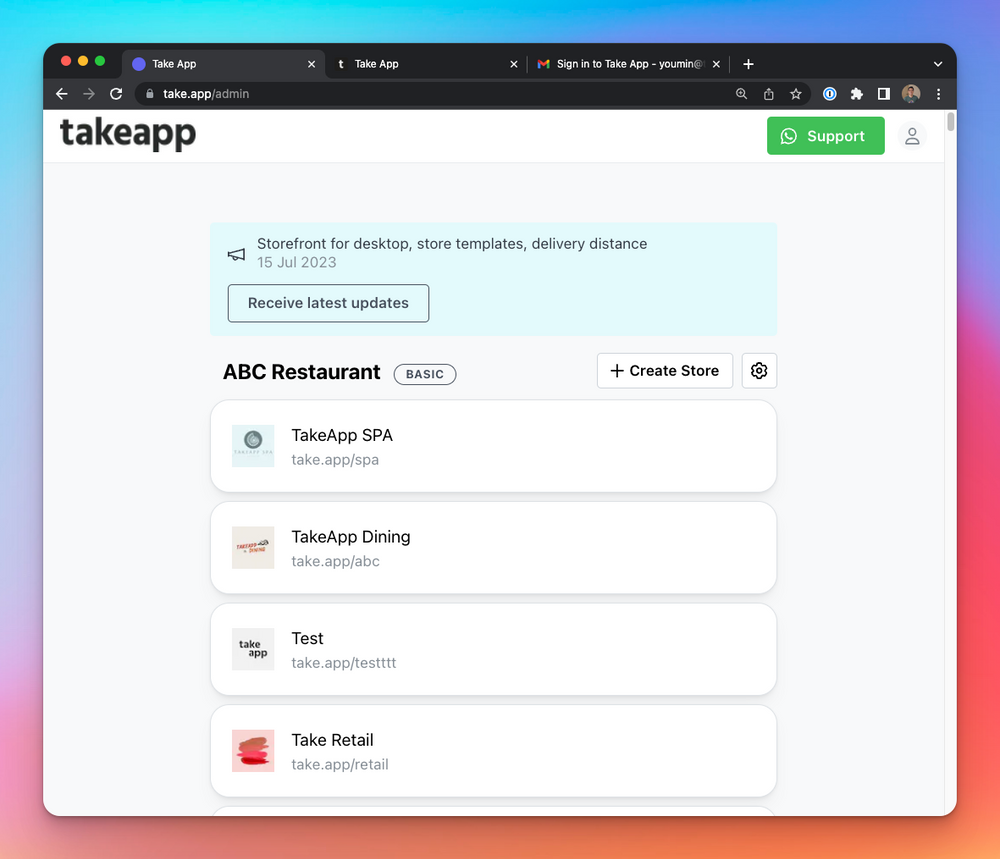Click the Test store logo thumbnail
This screenshot has height=859, width=1000.
[x=253, y=649]
